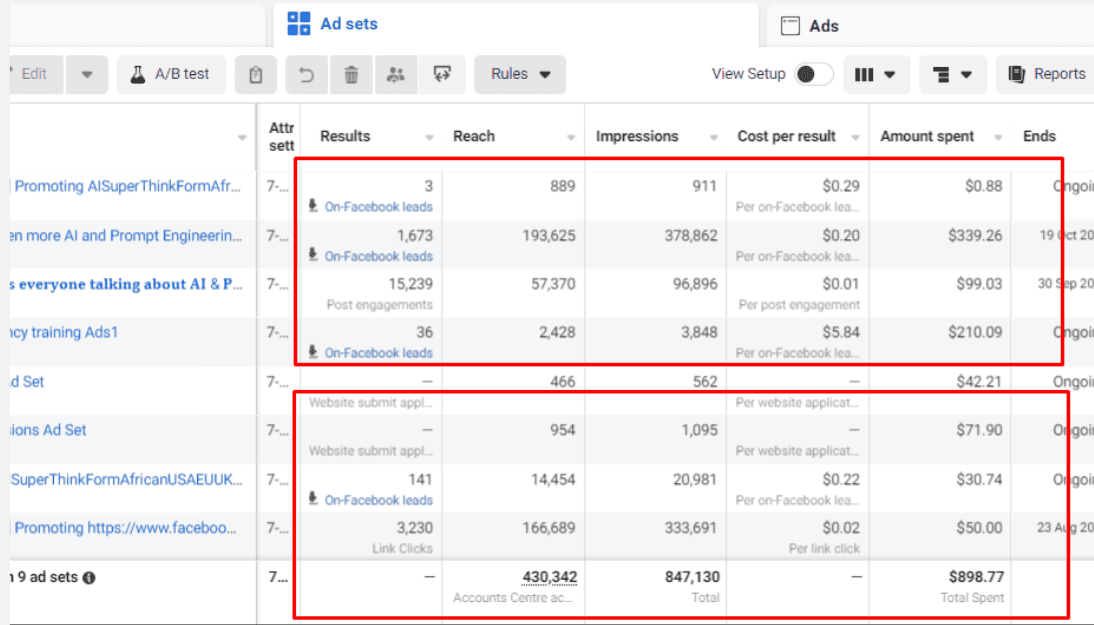Click the export/share arrow icon
Viewport: 1094px width, 625px height.
point(442,74)
